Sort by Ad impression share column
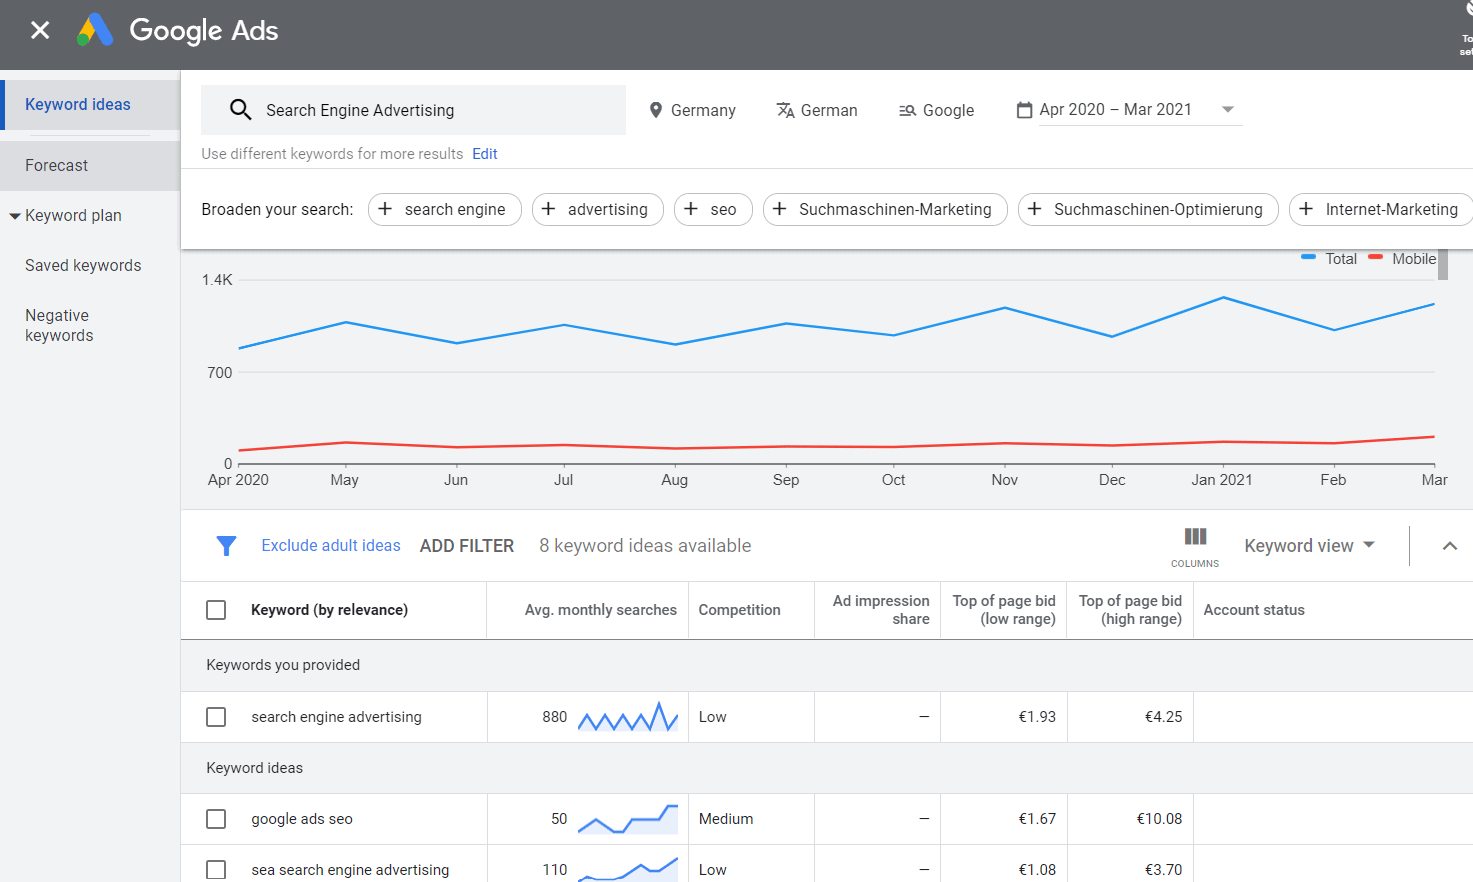Screen dimensions: 1473x882 881,610
